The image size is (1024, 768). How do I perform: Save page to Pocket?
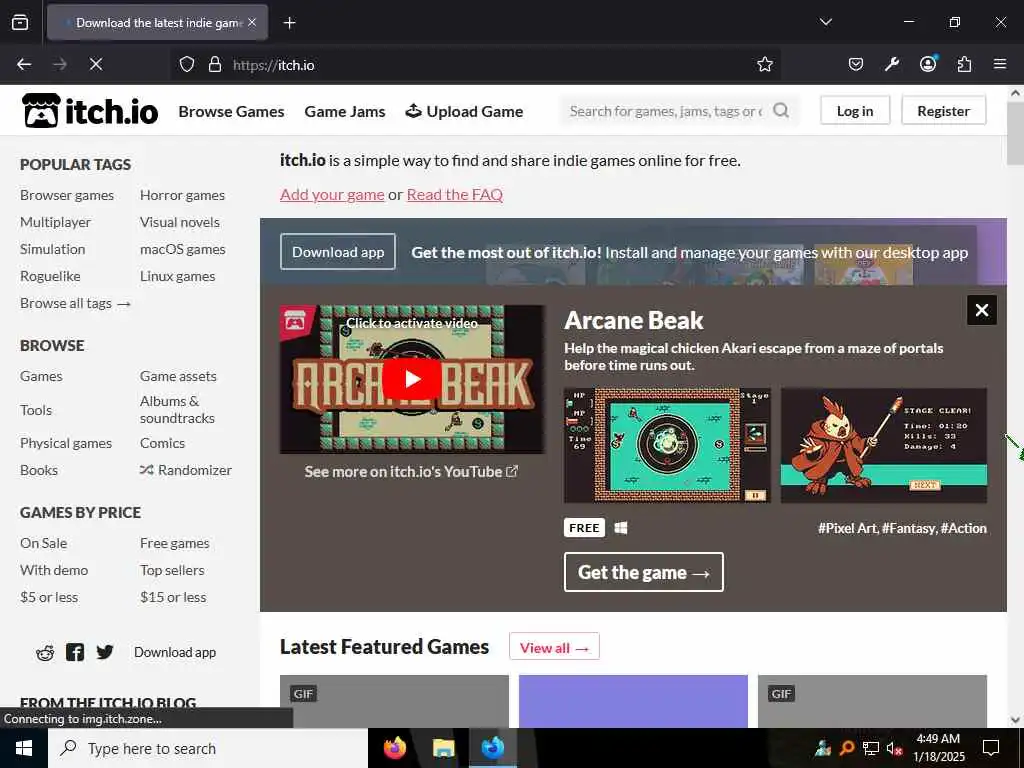(x=856, y=64)
